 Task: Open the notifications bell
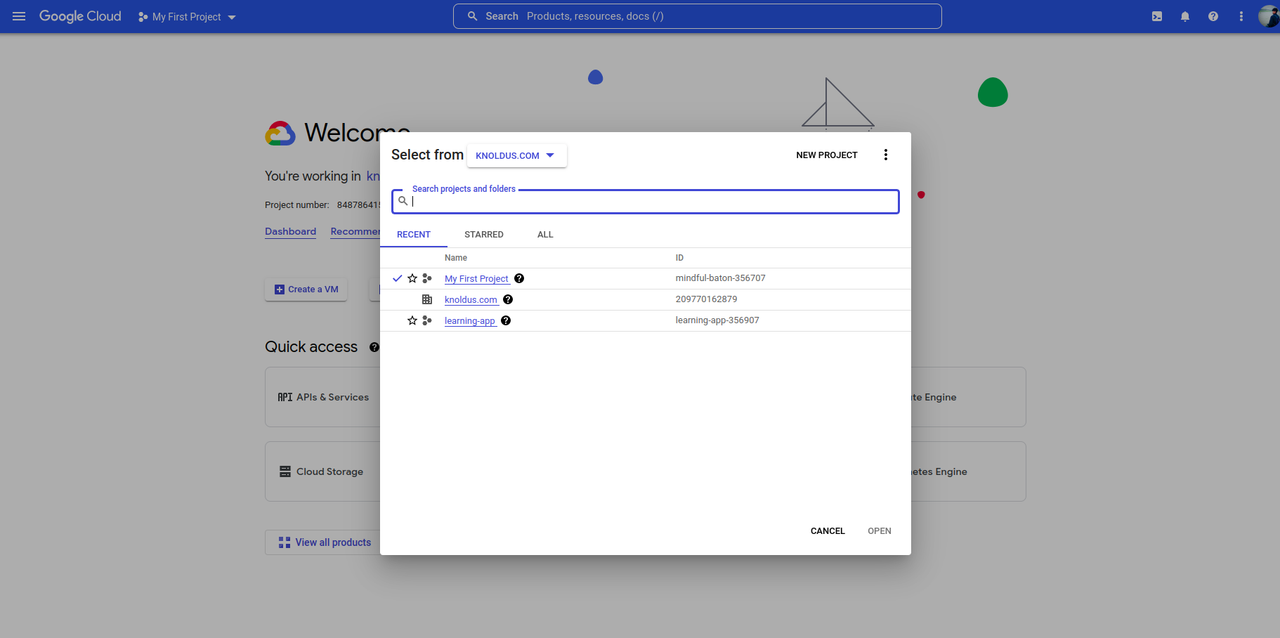click(1185, 16)
